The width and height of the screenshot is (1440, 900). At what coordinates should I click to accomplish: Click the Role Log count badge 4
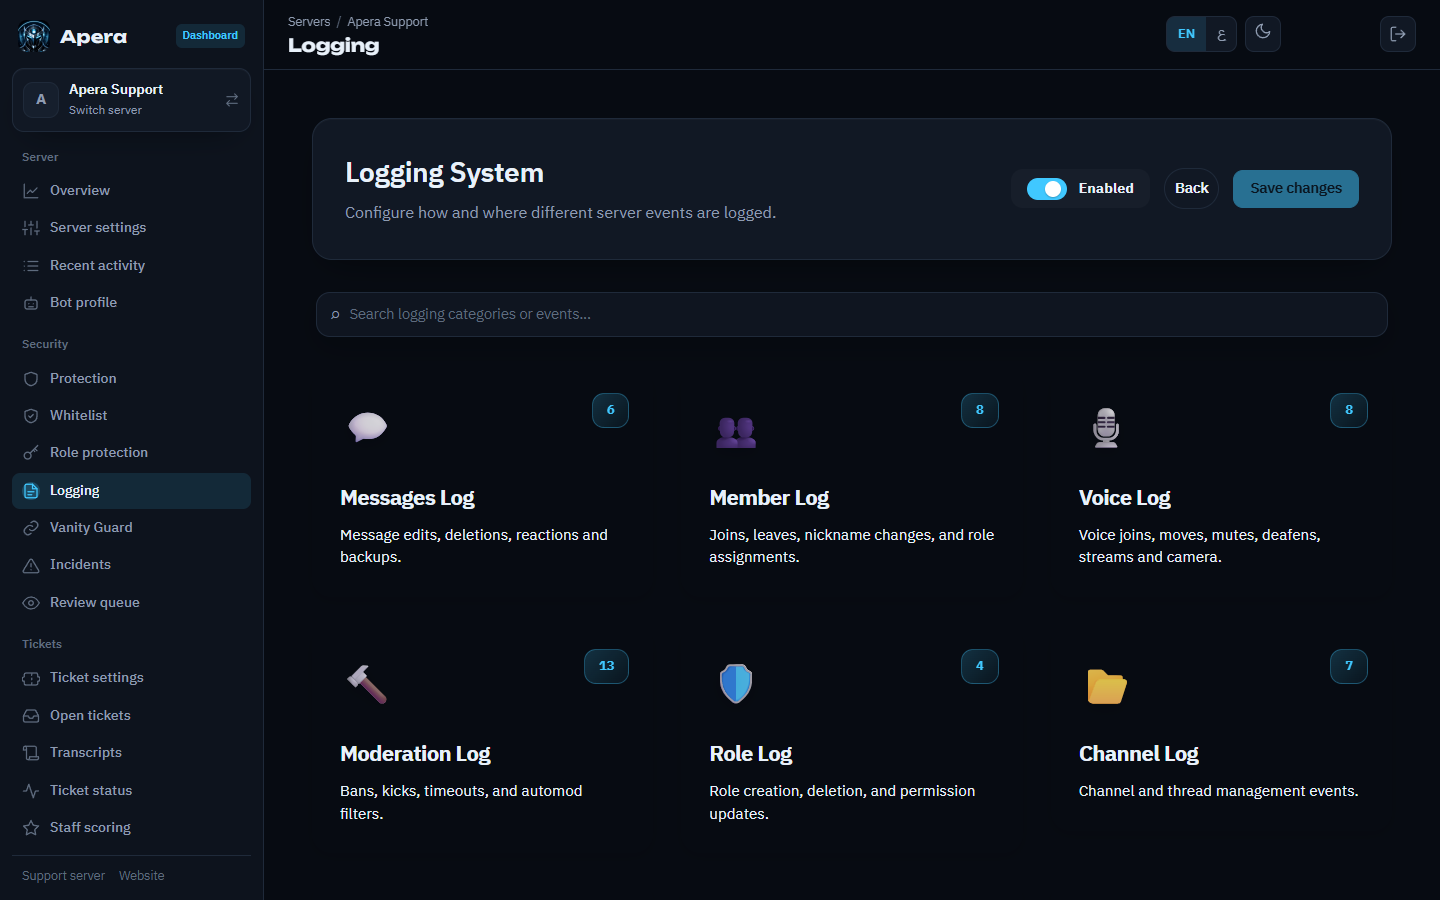pos(980,666)
